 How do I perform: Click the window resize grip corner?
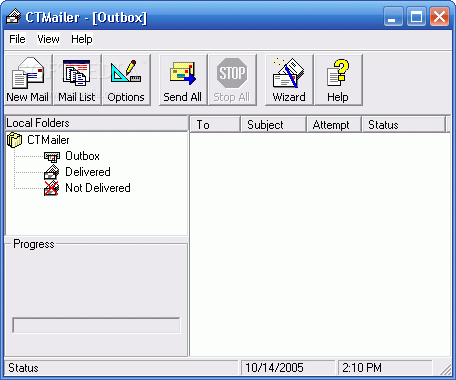(445, 369)
